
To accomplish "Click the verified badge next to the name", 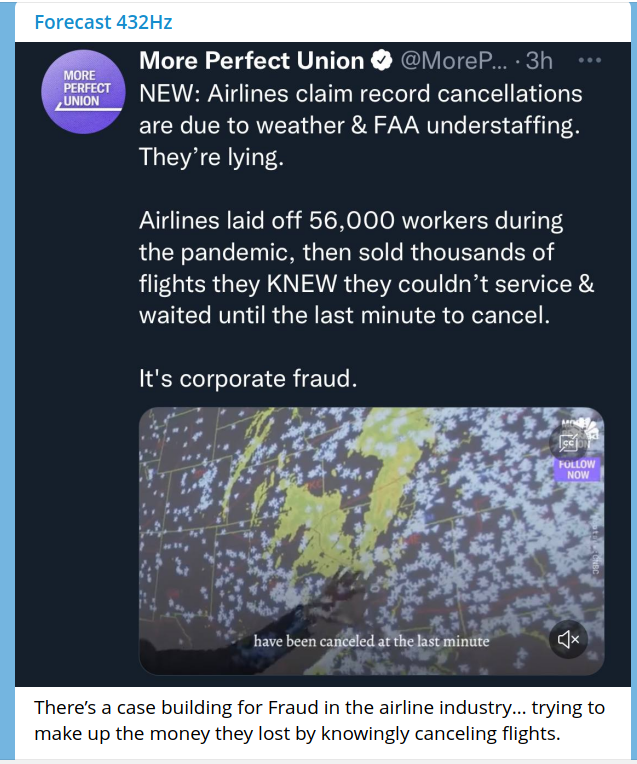I will [x=382, y=61].
